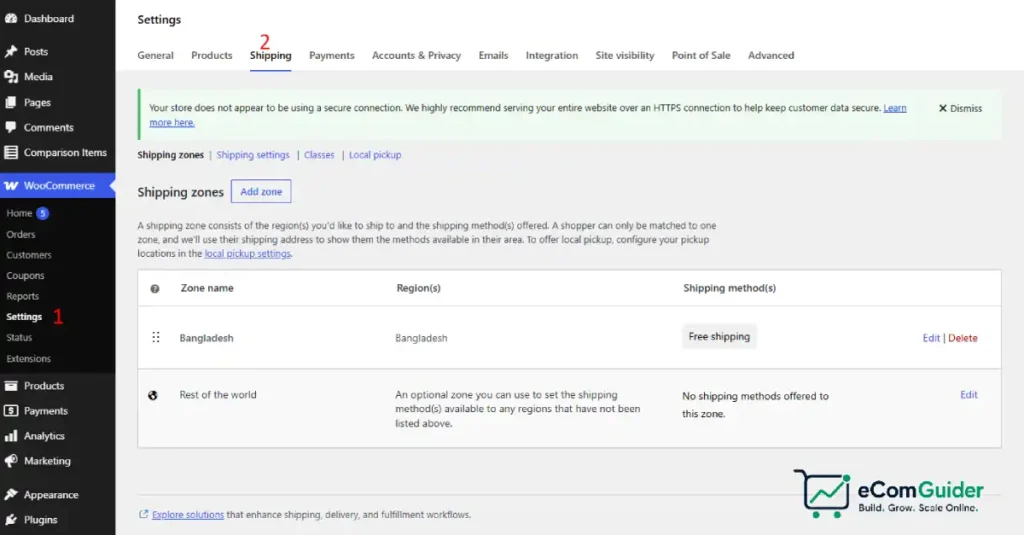
Task: Click the Region(s) column header
Action: tap(419, 288)
